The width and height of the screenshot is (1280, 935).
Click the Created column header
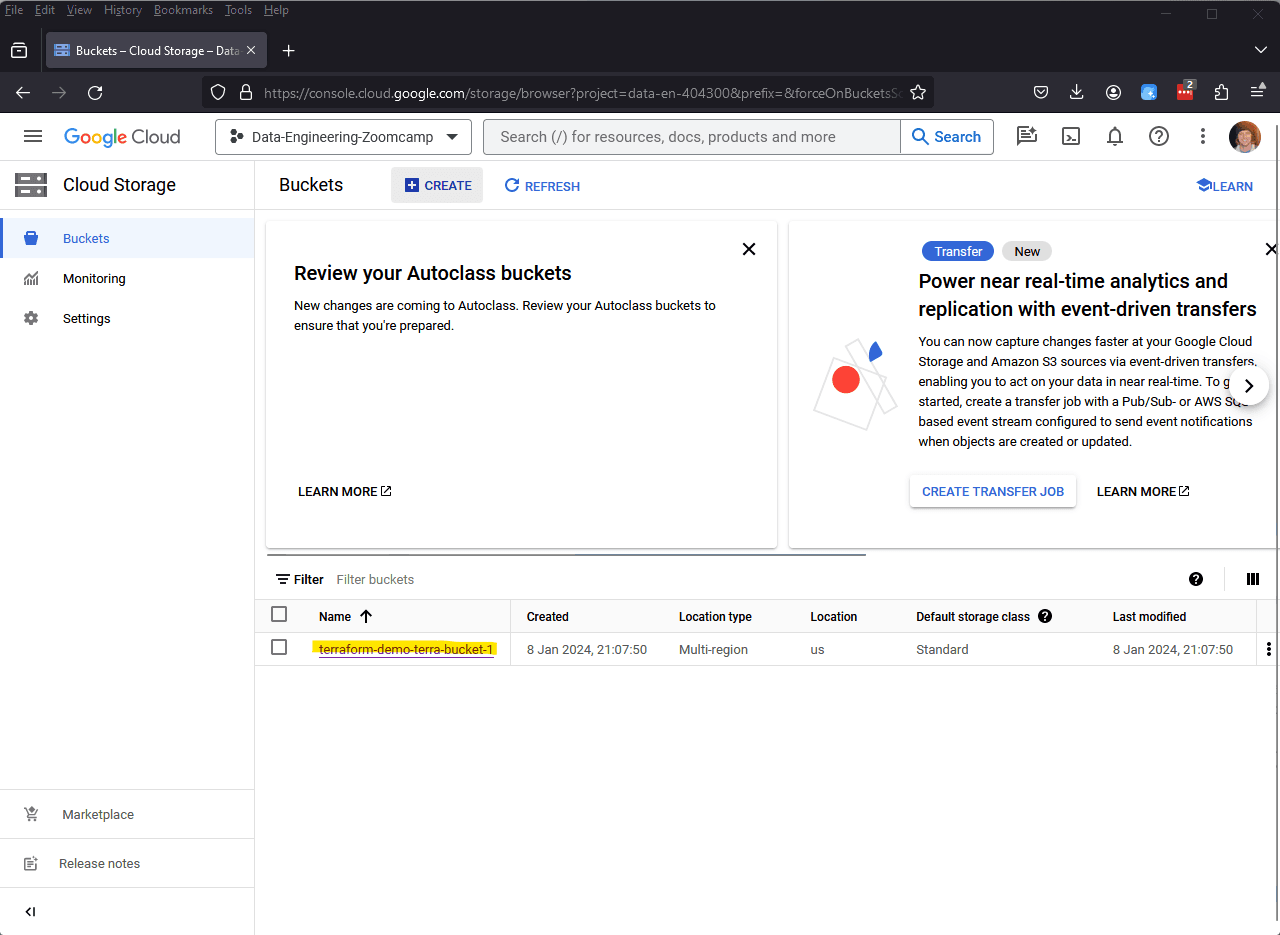(548, 617)
